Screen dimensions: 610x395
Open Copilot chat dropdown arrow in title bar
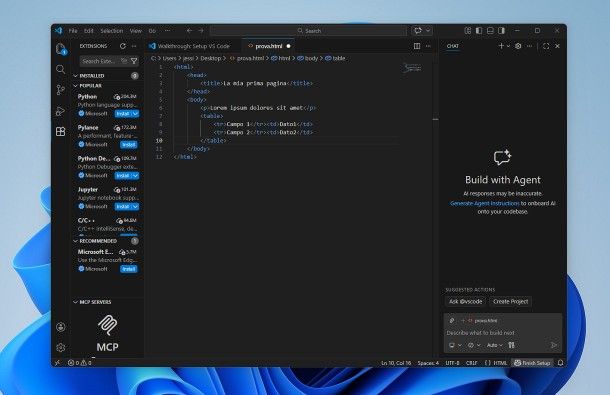(x=428, y=30)
